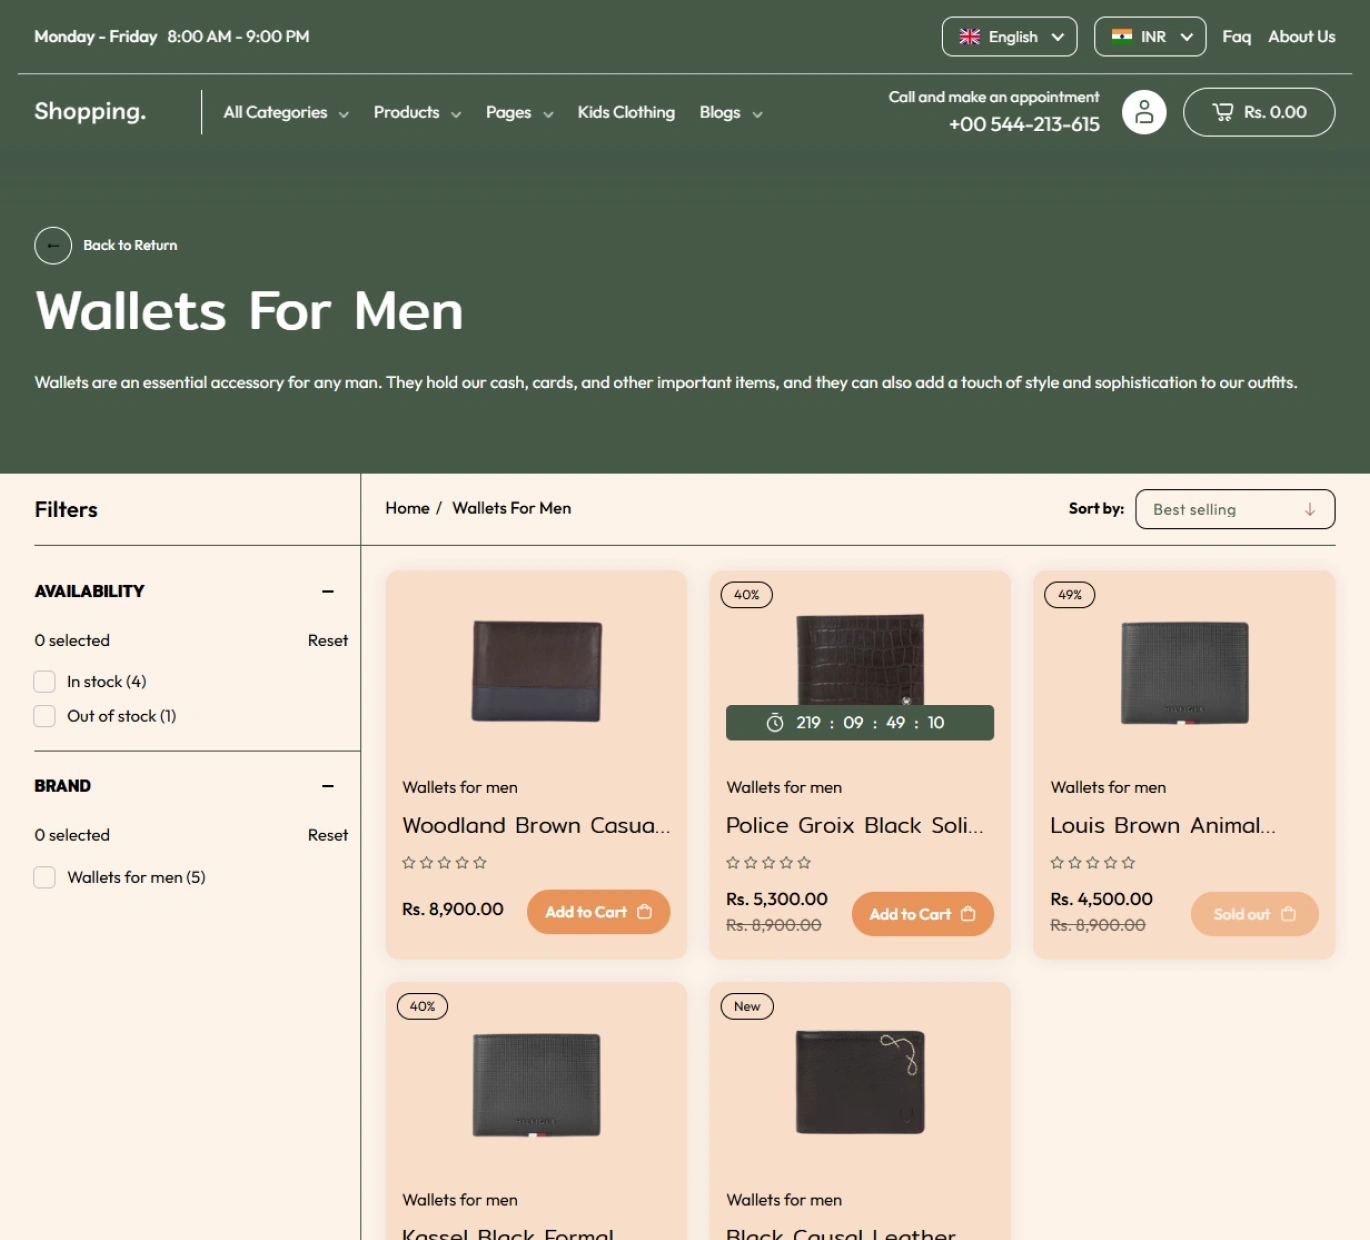Viewport: 1370px width, 1240px height.
Task: Click New badge on Black Causal Leather wallet
Action: pyautogui.click(x=747, y=1006)
